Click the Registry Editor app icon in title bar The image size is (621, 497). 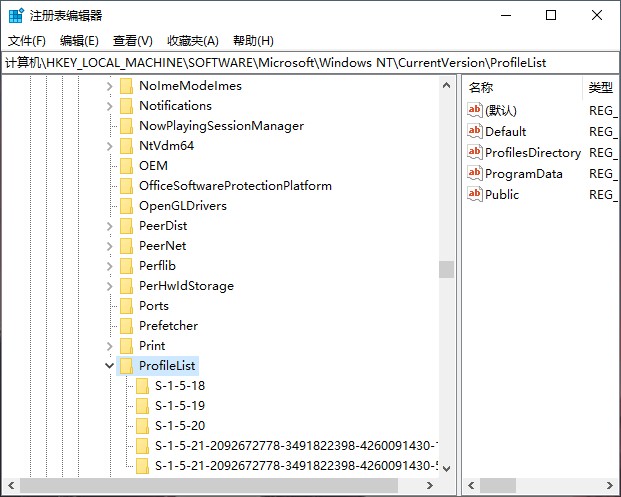pos(16,15)
